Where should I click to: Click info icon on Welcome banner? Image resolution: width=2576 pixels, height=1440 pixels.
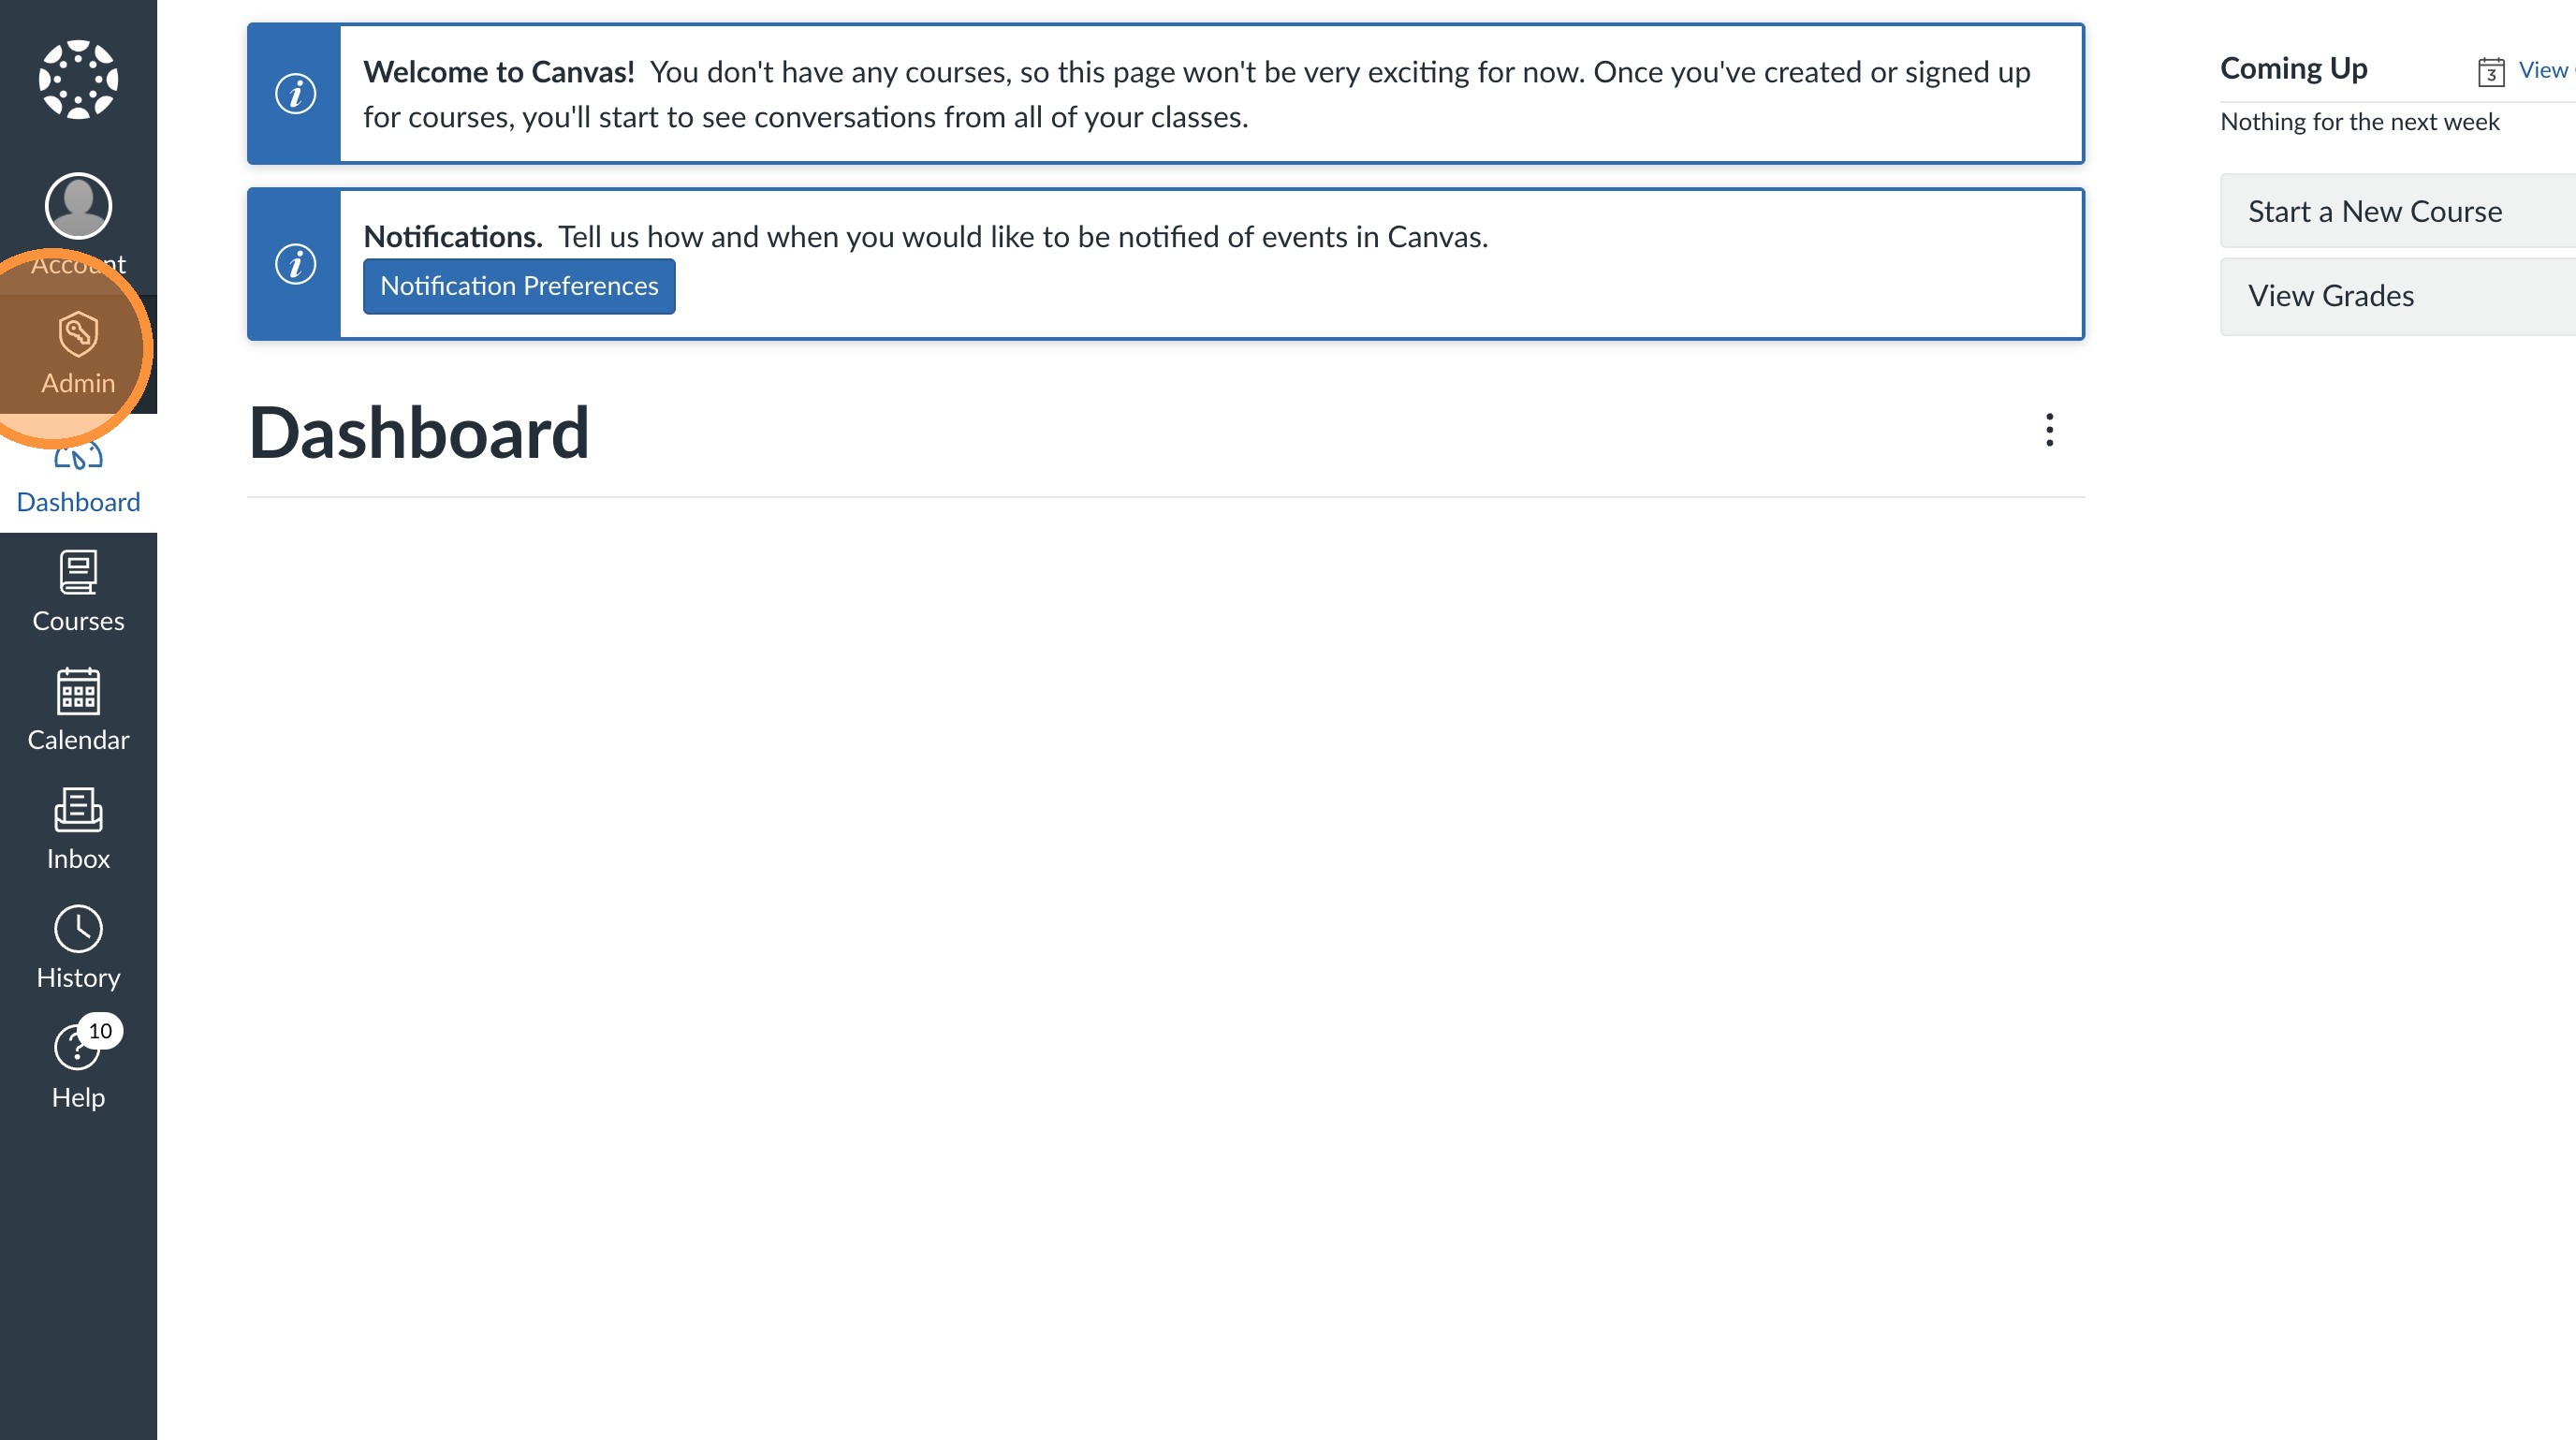295,94
